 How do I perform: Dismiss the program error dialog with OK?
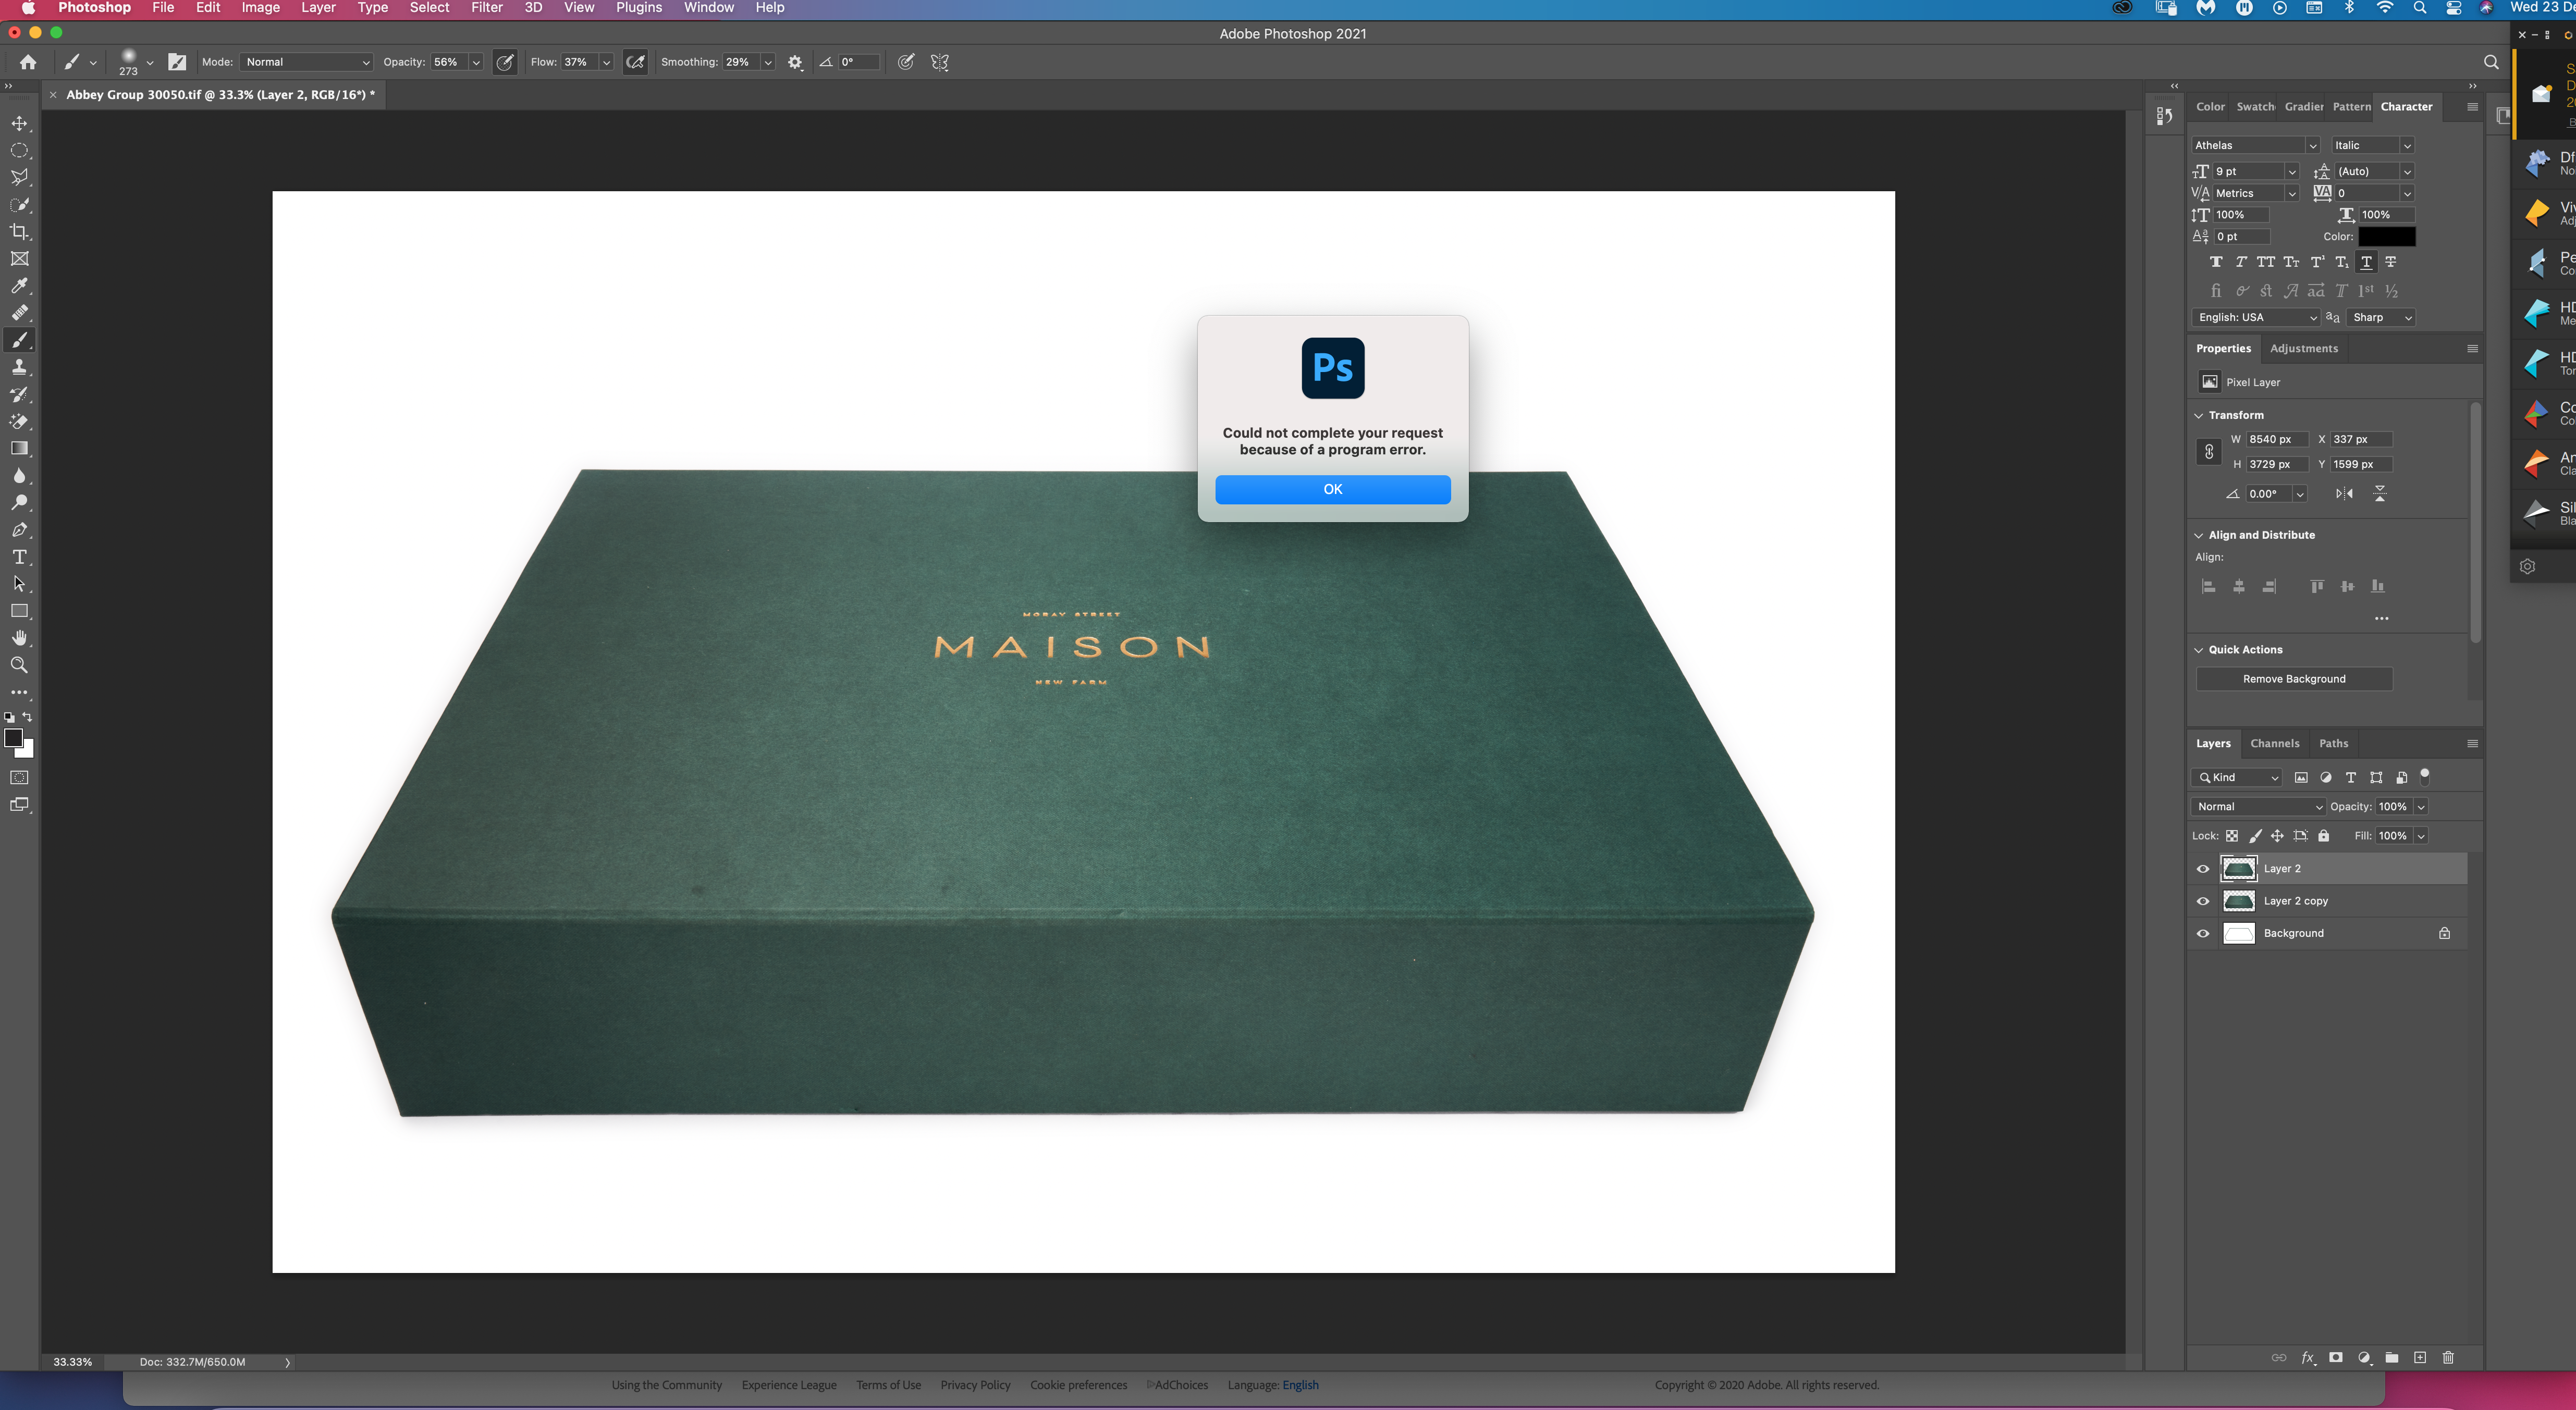[x=1332, y=489]
